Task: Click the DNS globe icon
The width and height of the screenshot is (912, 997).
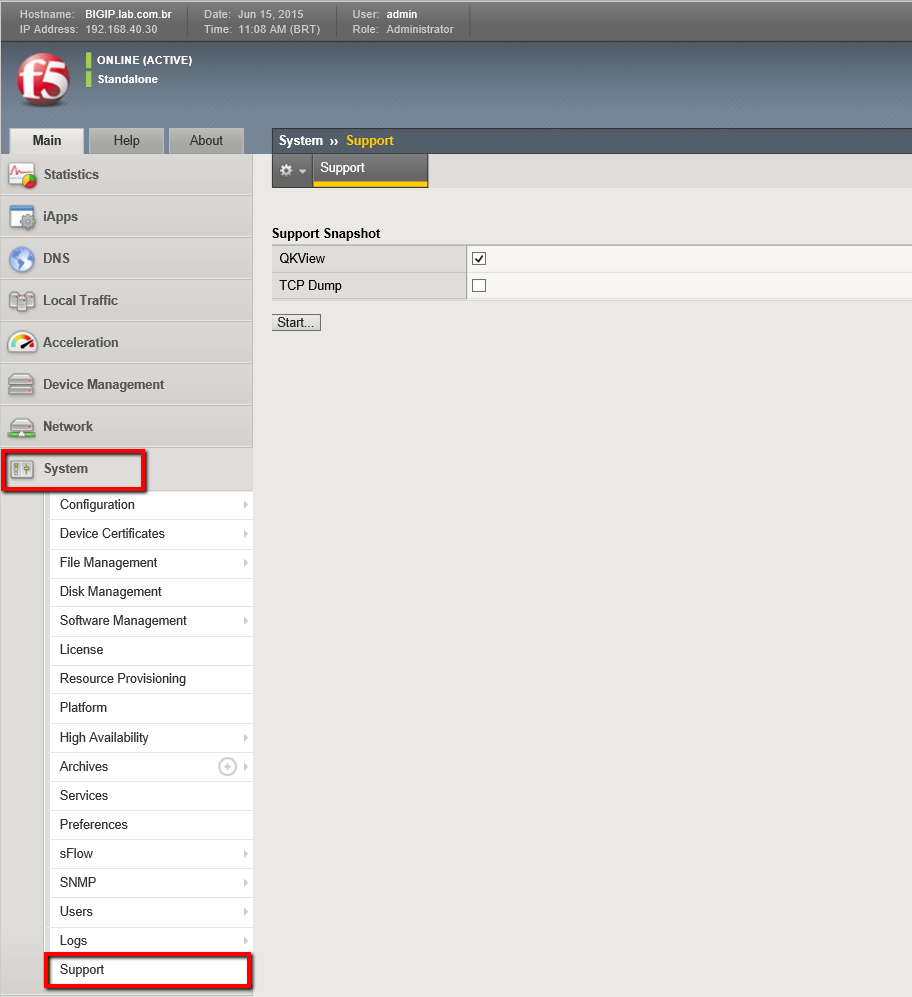Action: pos(22,259)
